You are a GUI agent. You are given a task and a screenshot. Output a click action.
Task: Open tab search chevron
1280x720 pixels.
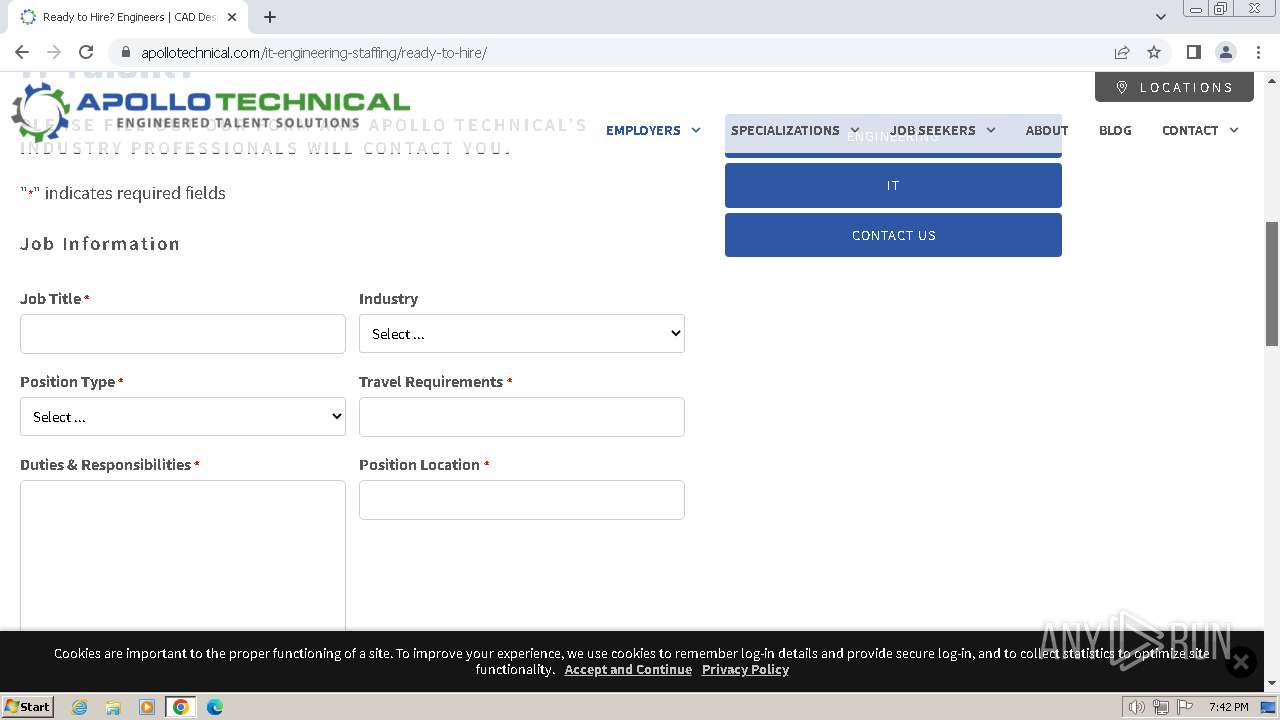coord(1160,17)
